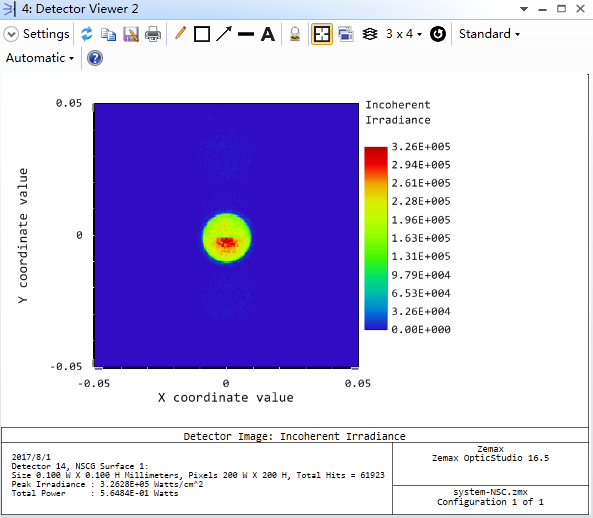Open the Standard line thickness dropdown

[489, 34]
